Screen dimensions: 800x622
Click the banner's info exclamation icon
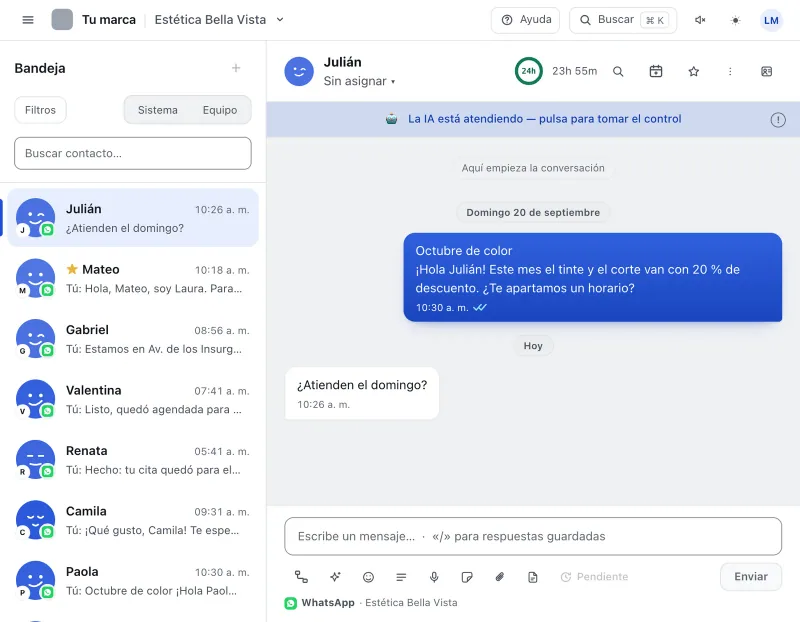pos(778,120)
